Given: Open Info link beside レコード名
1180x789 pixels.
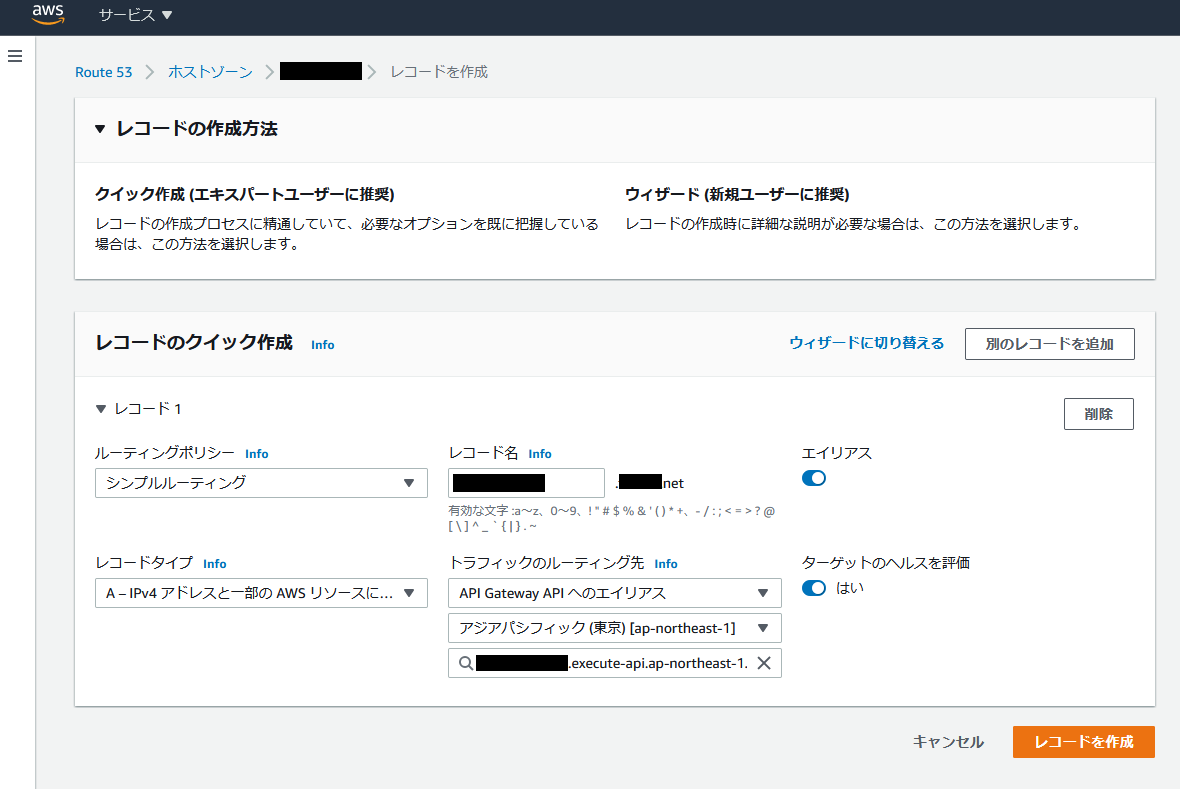Looking at the screenshot, I should tap(540, 454).
